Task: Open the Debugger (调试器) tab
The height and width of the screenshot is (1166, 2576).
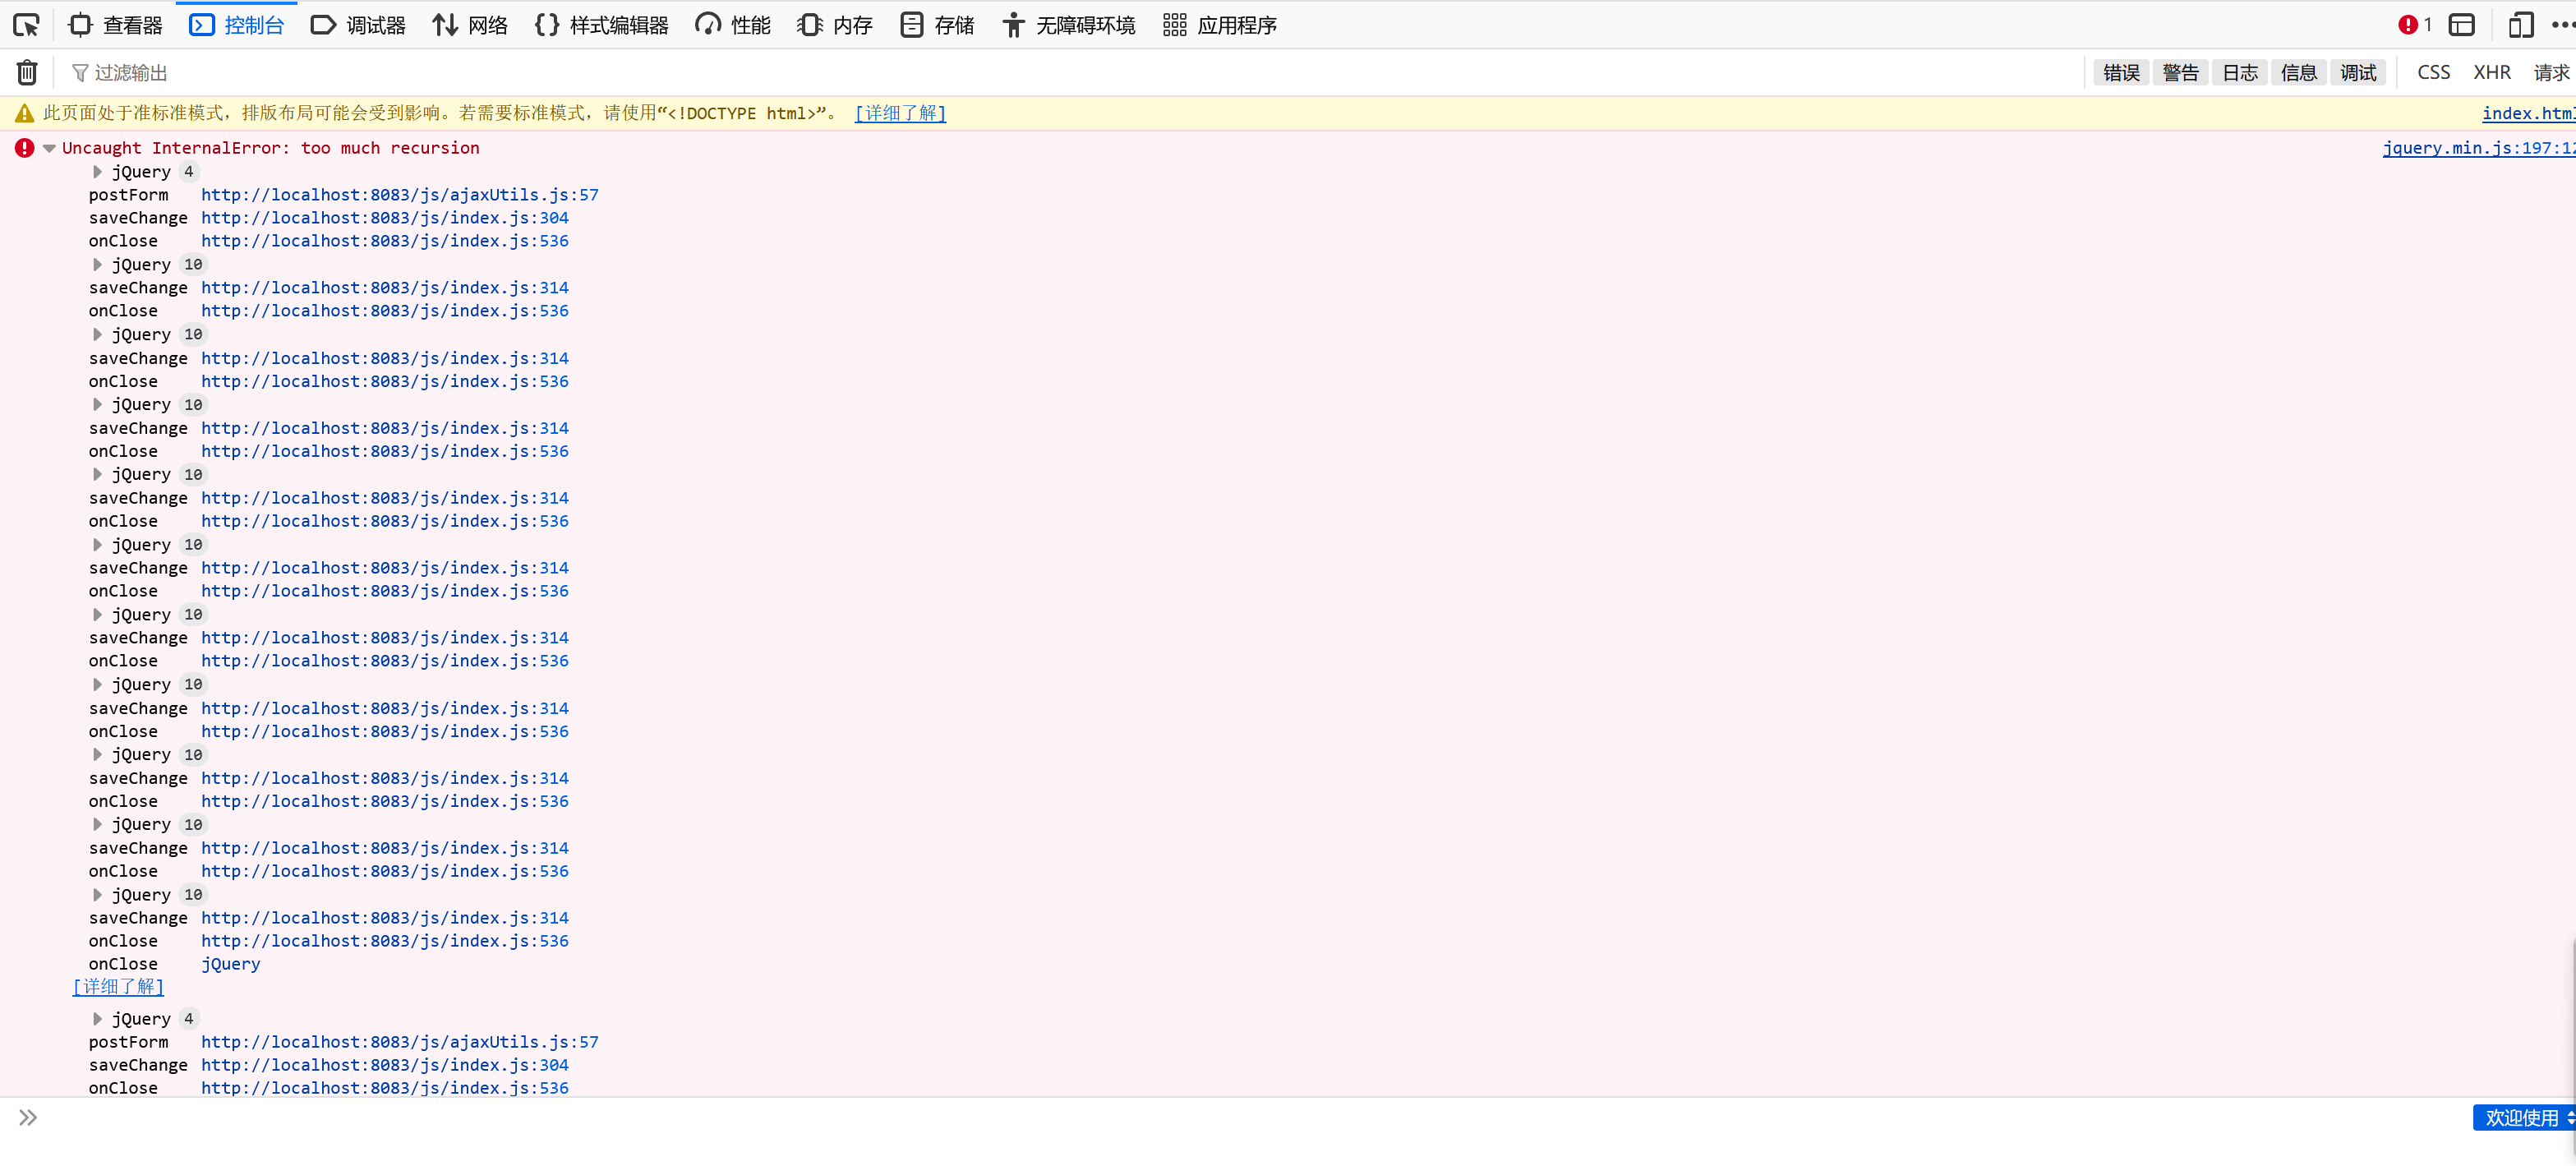Action: click(358, 25)
